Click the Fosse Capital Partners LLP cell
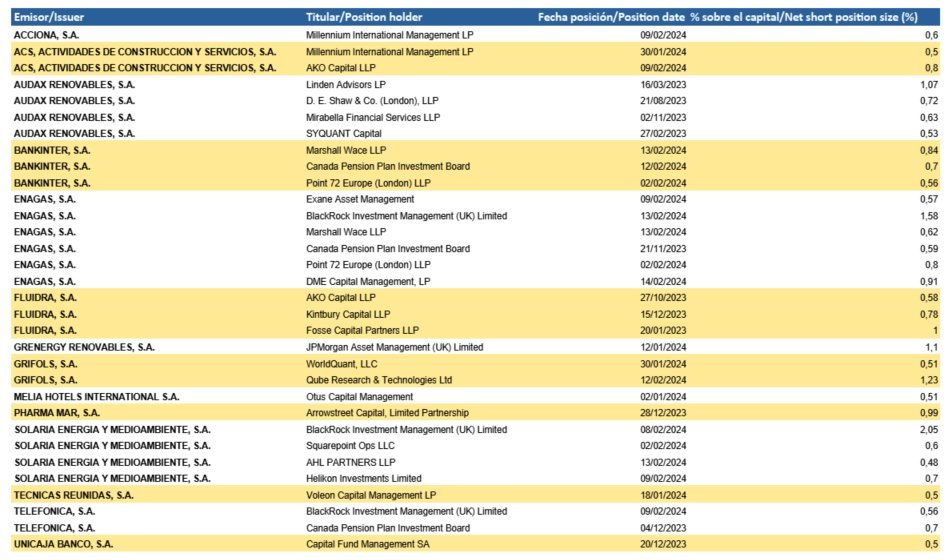This screenshot has width=948, height=560. coord(362,330)
